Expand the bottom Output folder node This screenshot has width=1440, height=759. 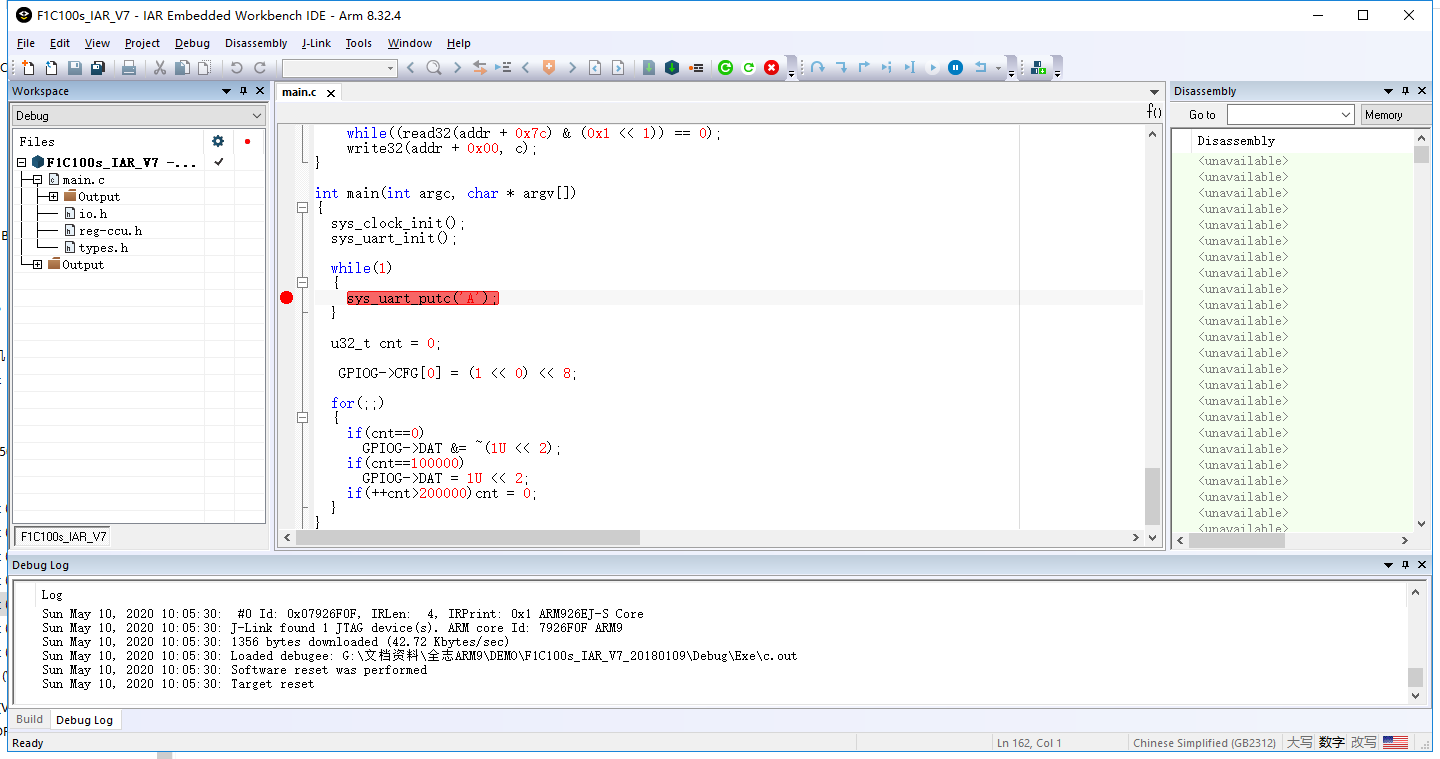pos(37,265)
